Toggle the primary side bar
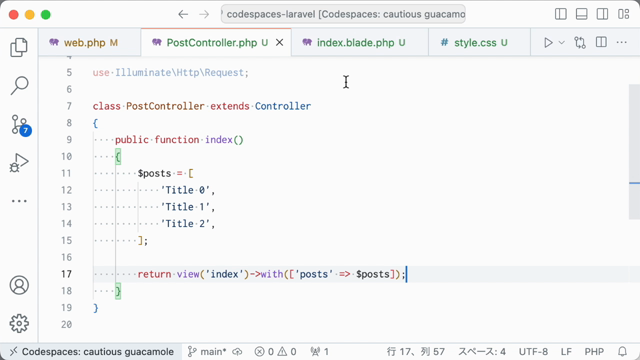Image resolution: width=640 pixels, height=360 pixels. (561, 14)
